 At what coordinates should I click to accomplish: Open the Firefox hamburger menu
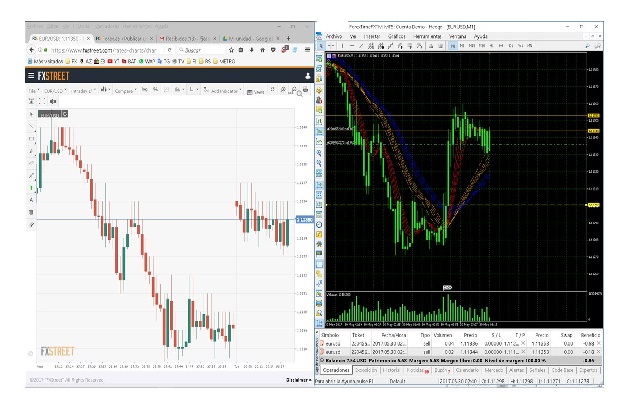point(309,48)
